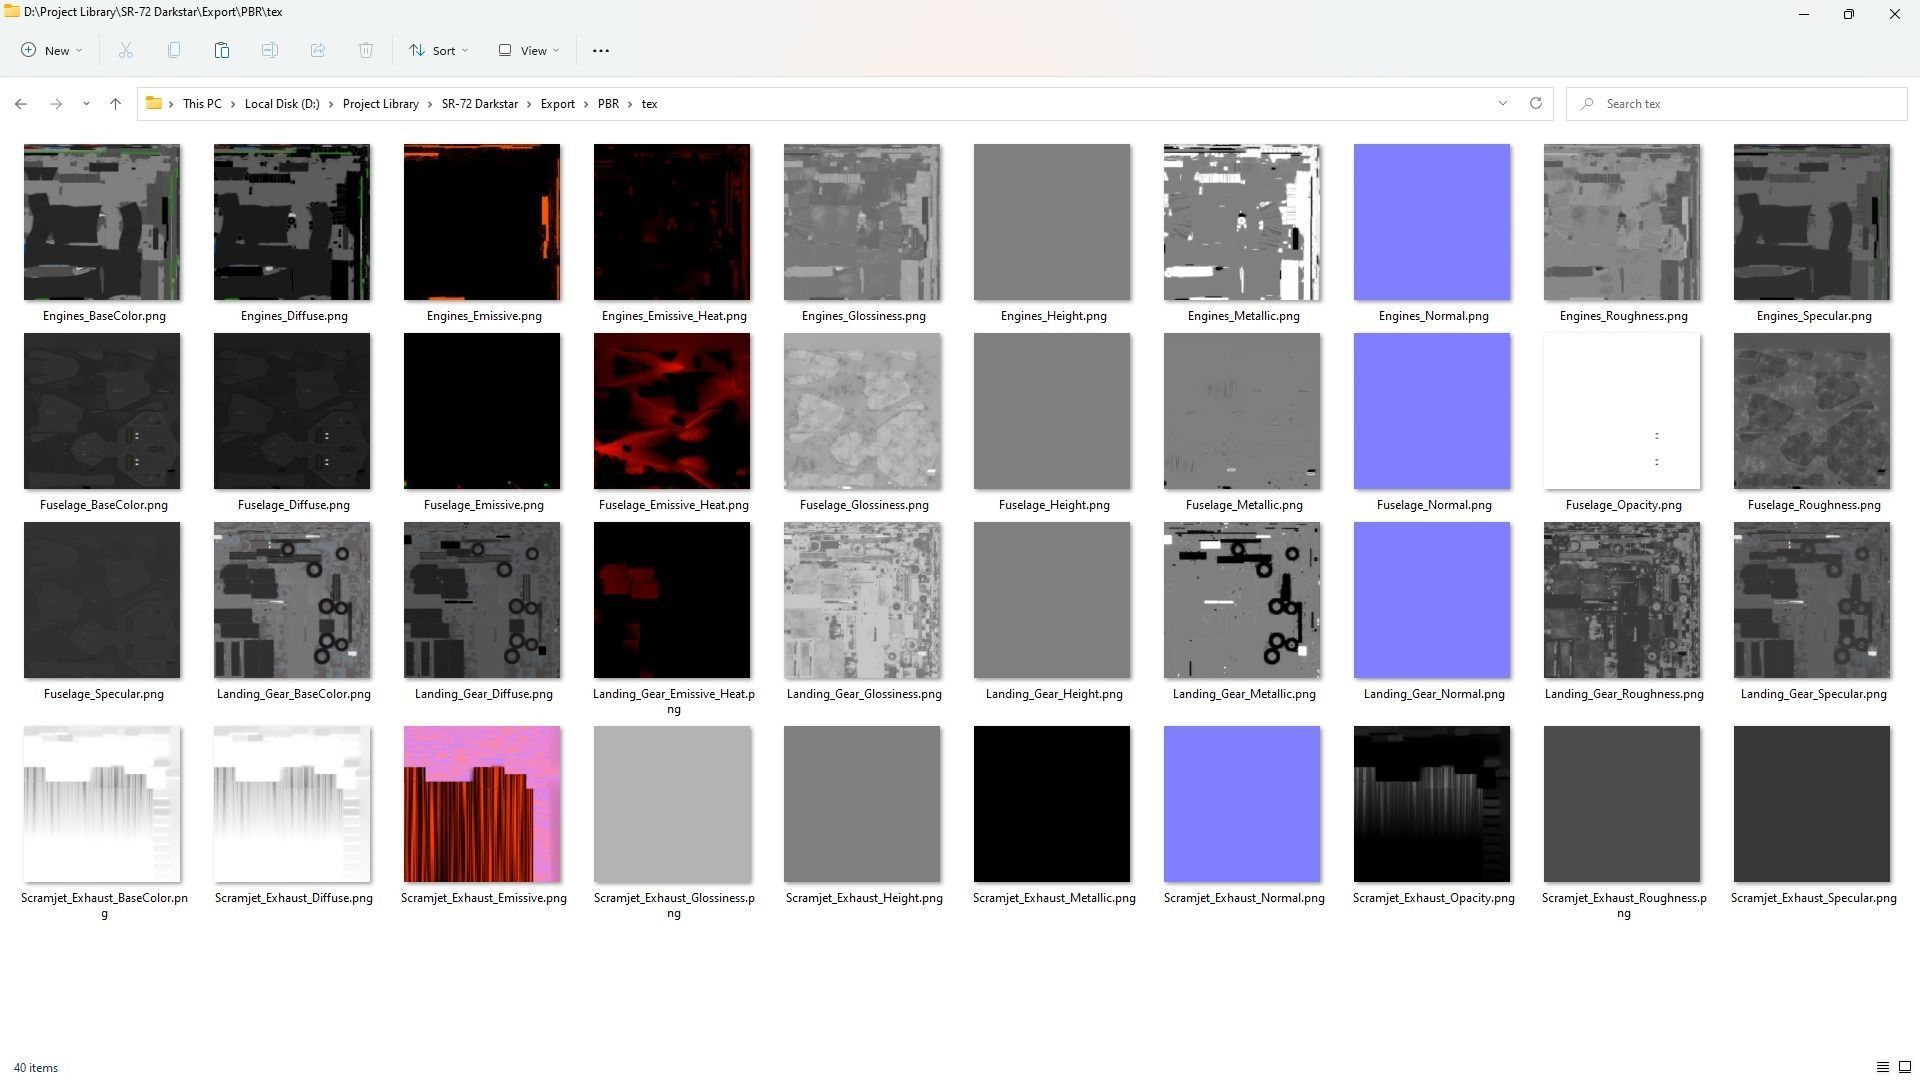Click the Paste clipboard icon
Viewport: 1920px width, 1080px height.
coord(222,50)
